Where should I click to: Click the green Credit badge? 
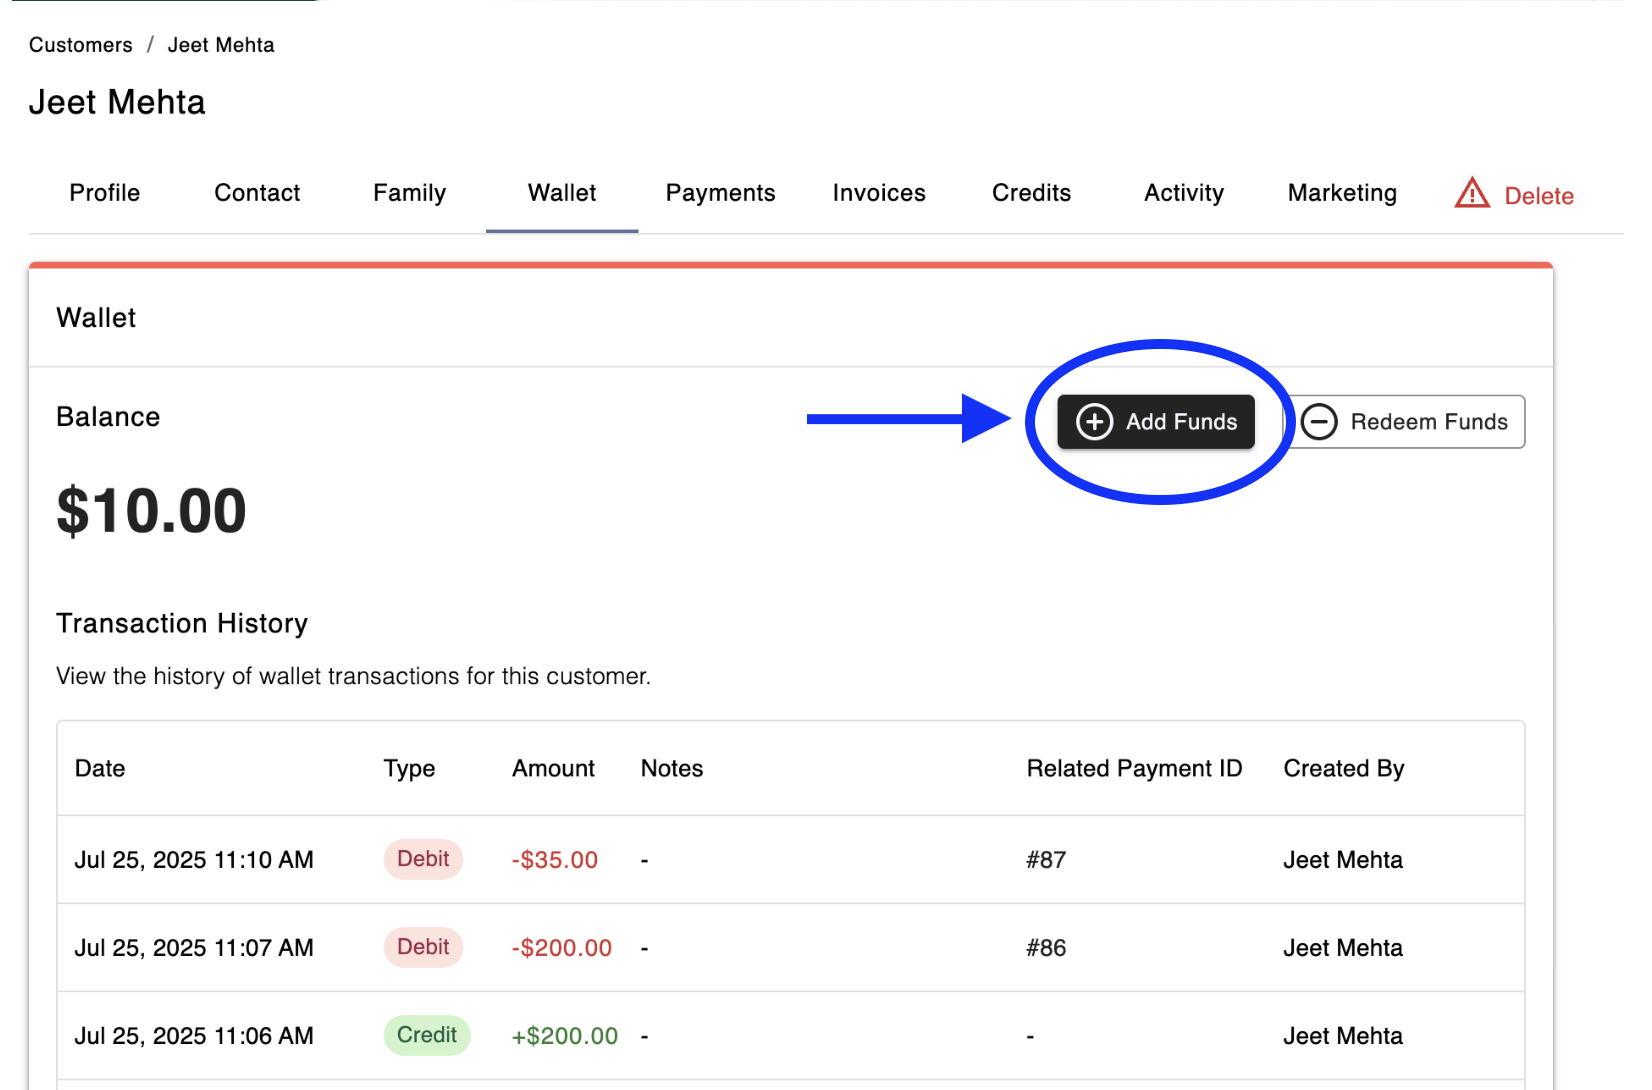click(427, 1035)
